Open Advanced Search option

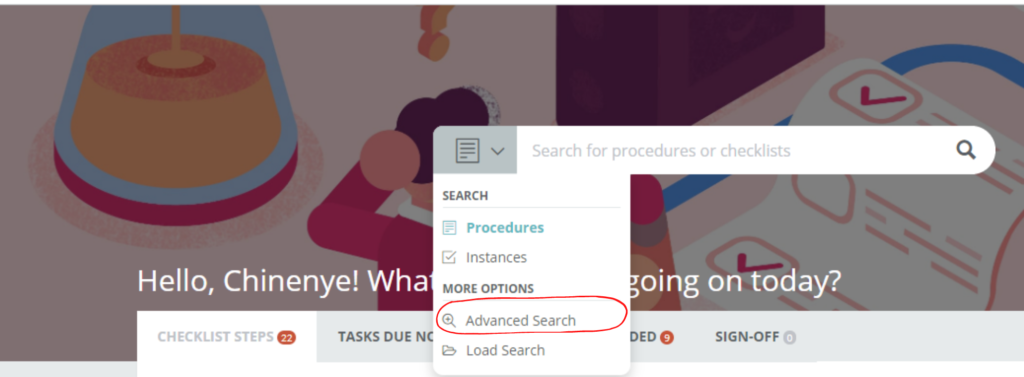520,320
